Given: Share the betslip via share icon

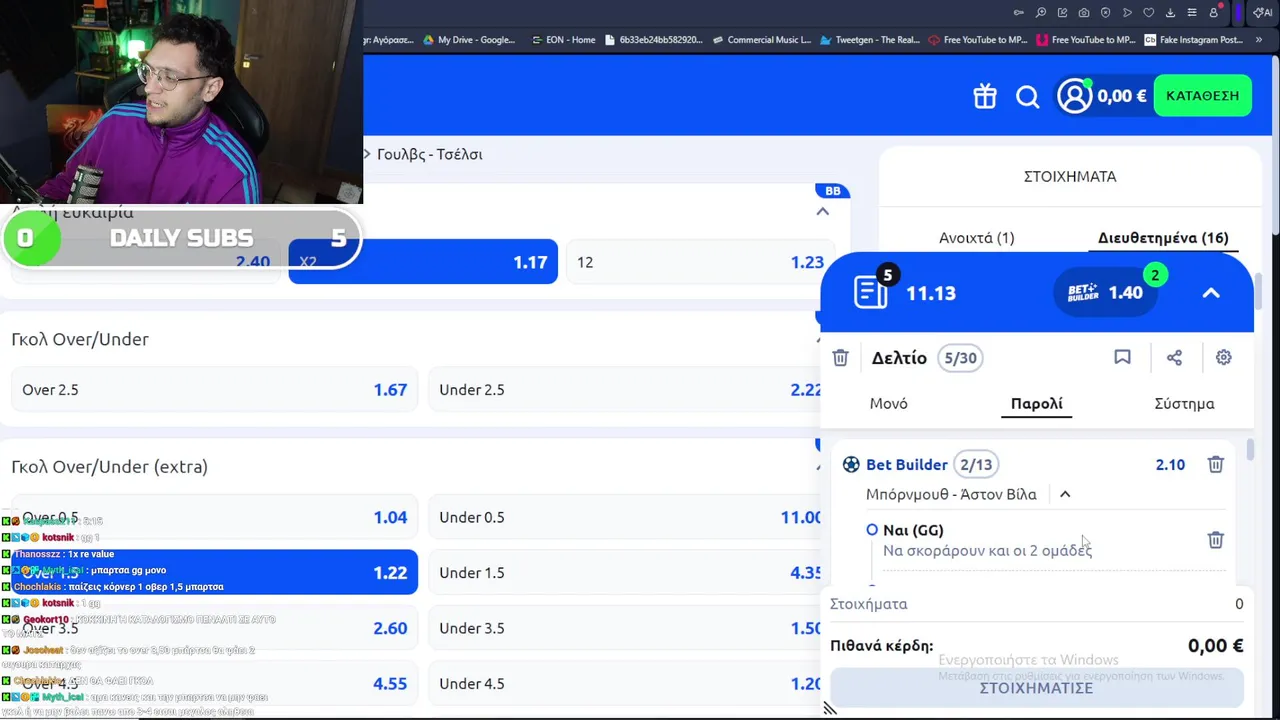Looking at the screenshot, I should [x=1174, y=357].
